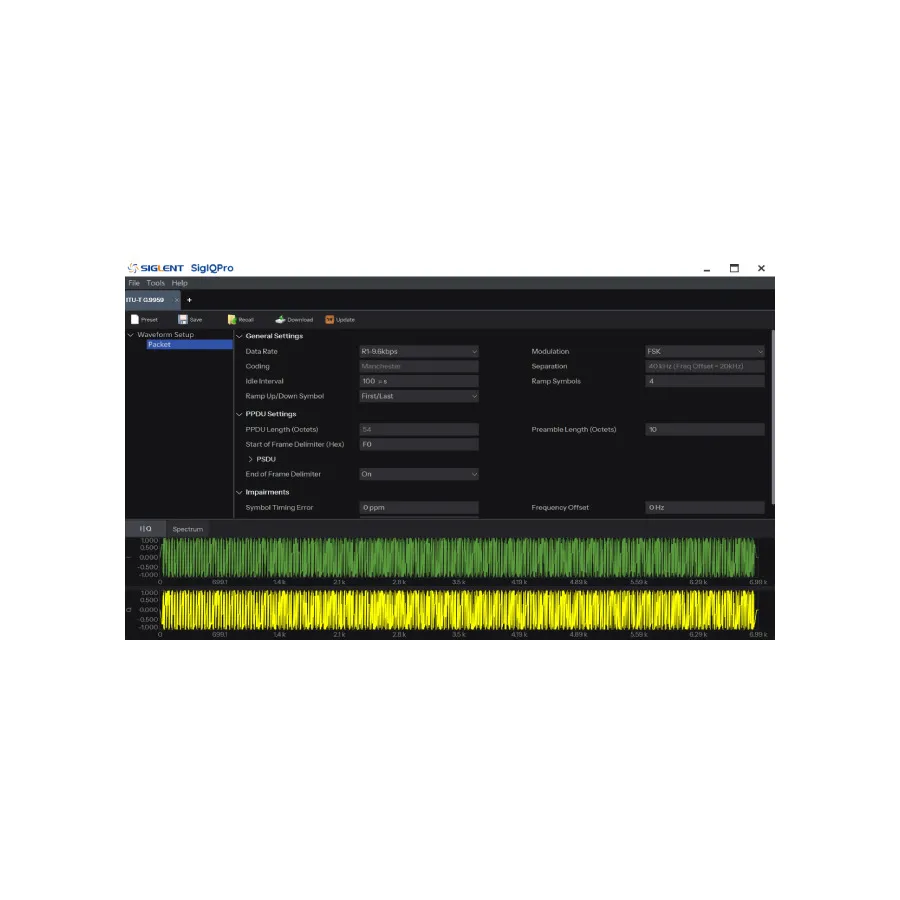Open the Help menu
Image resolution: width=900 pixels, height=900 pixels.
[x=179, y=282]
